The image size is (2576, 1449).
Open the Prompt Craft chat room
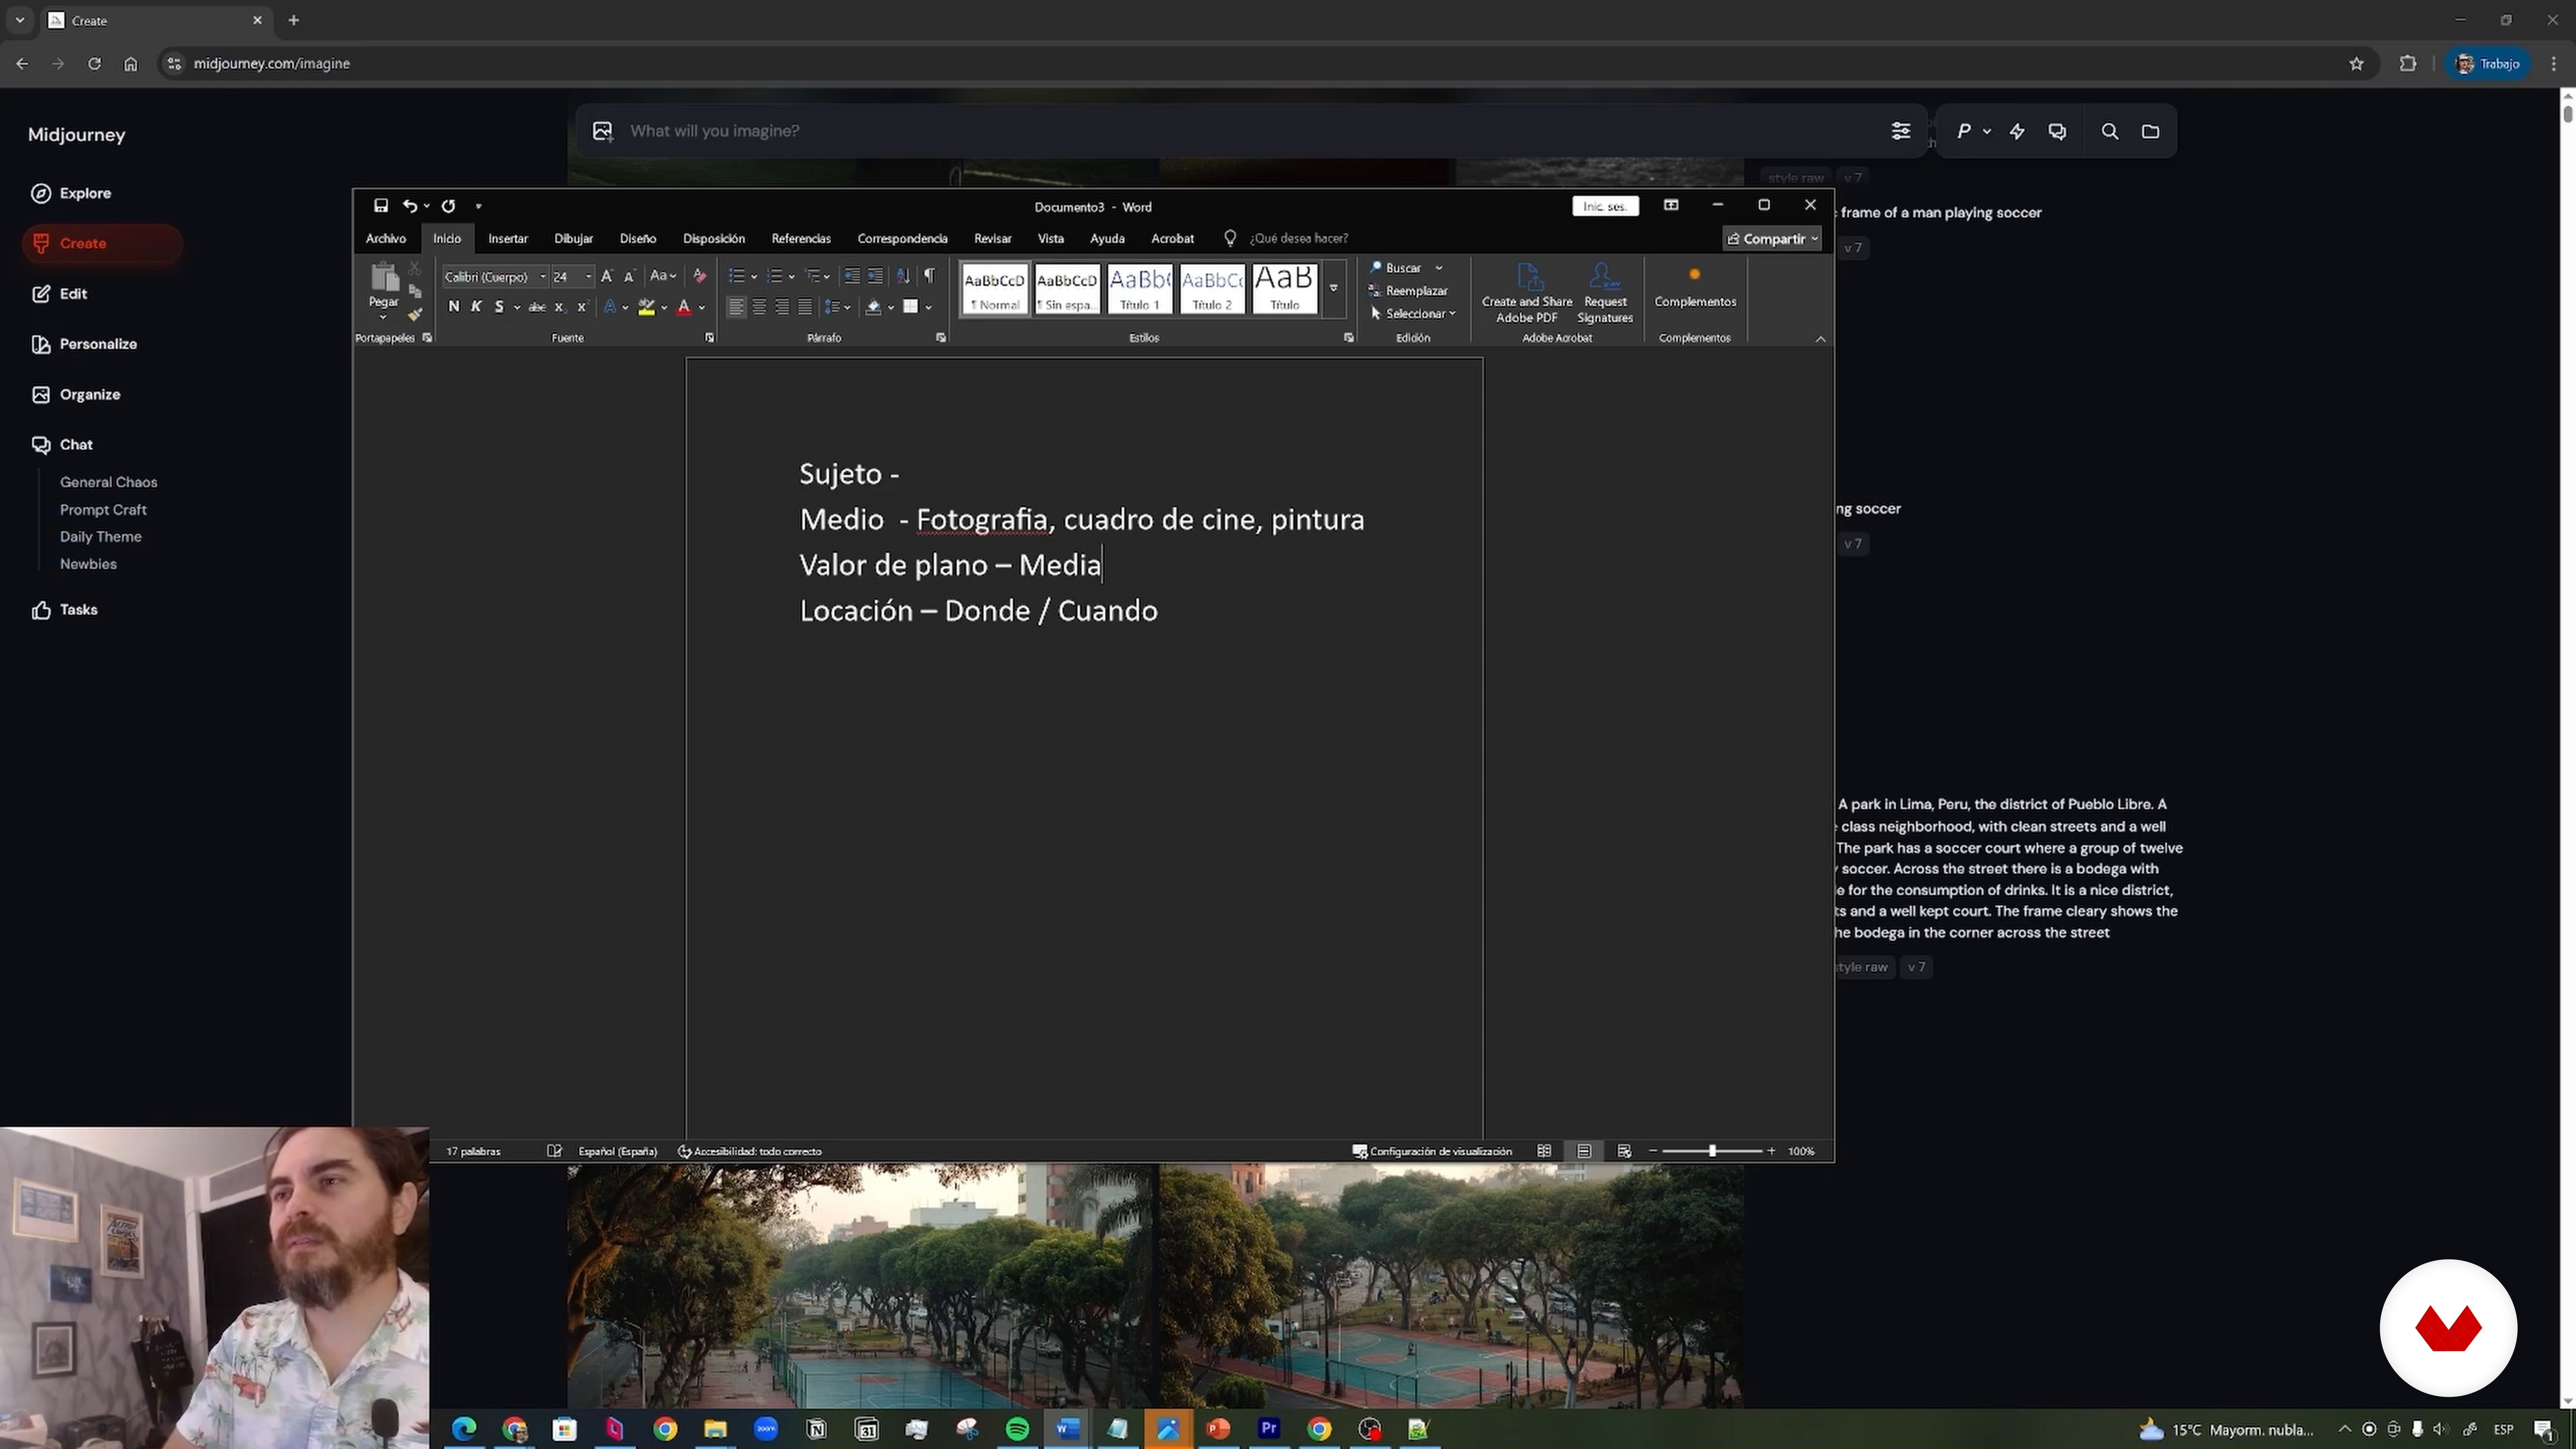click(x=103, y=510)
